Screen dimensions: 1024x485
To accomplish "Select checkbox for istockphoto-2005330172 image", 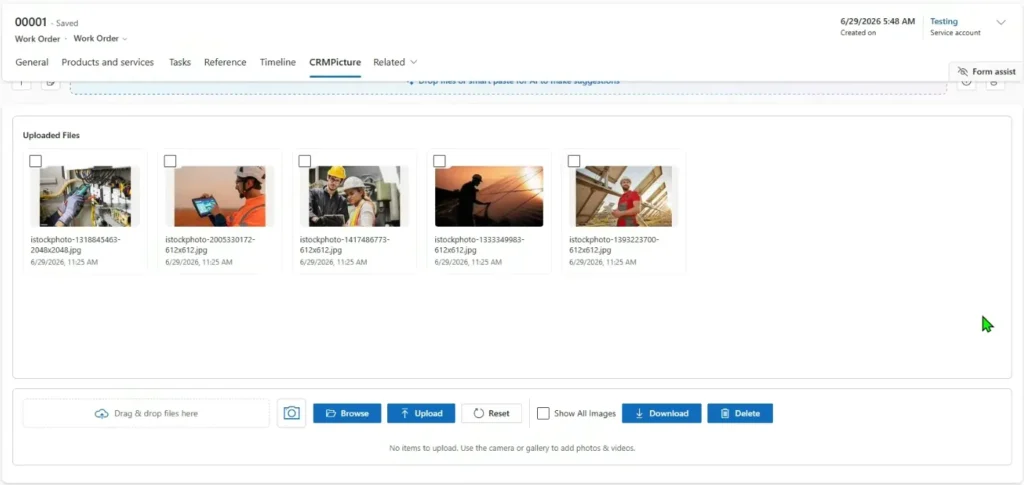I will click(170, 161).
